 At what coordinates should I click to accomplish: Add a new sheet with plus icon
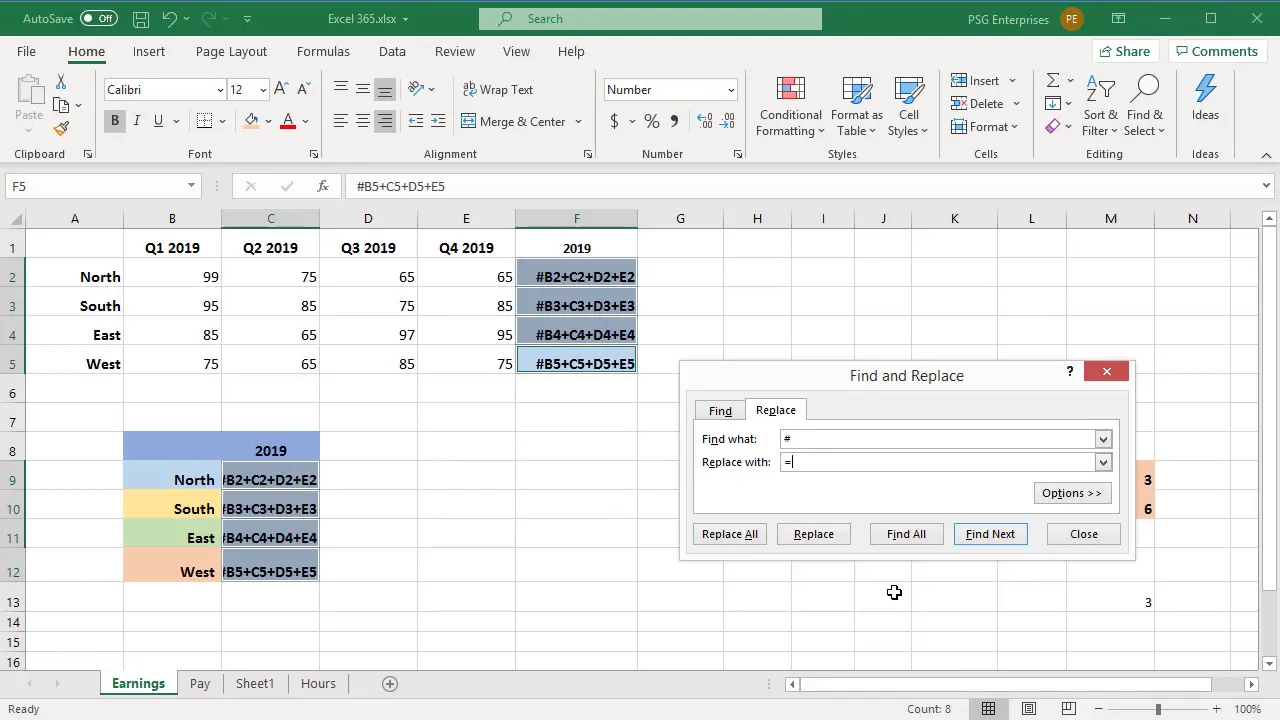pos(390,684)
